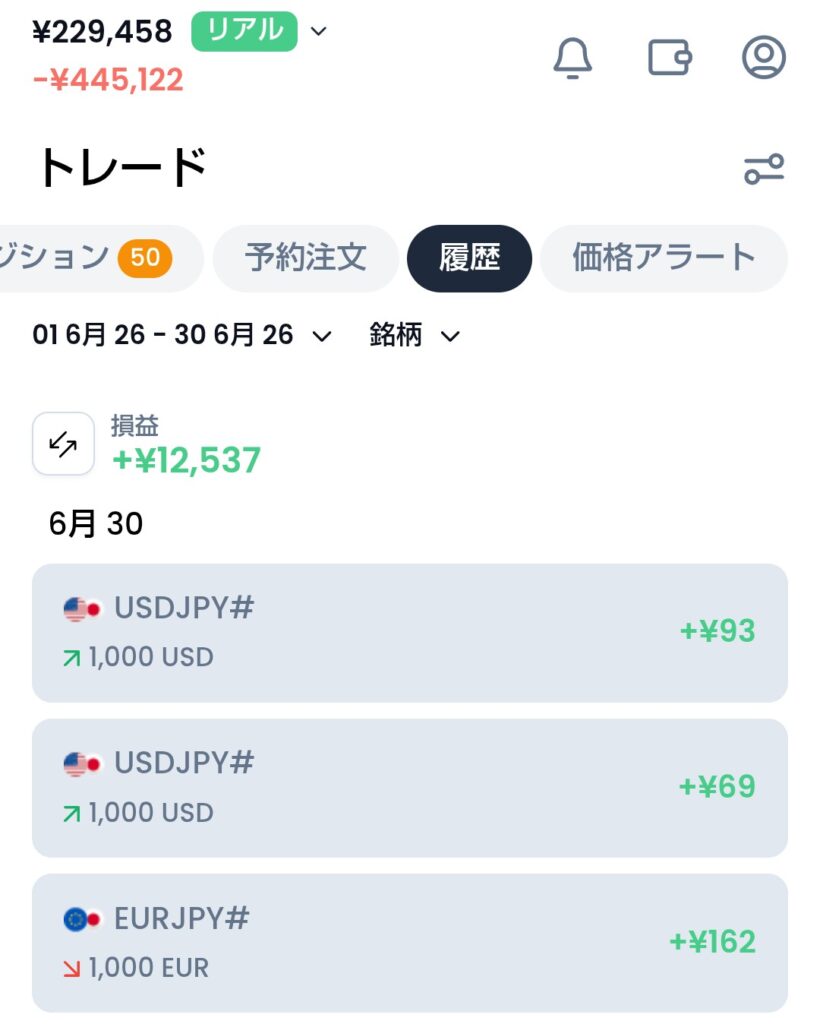The image size is (820, 1024).
Task: Toggle the リアル account badge
Action: tap(244, 31)
